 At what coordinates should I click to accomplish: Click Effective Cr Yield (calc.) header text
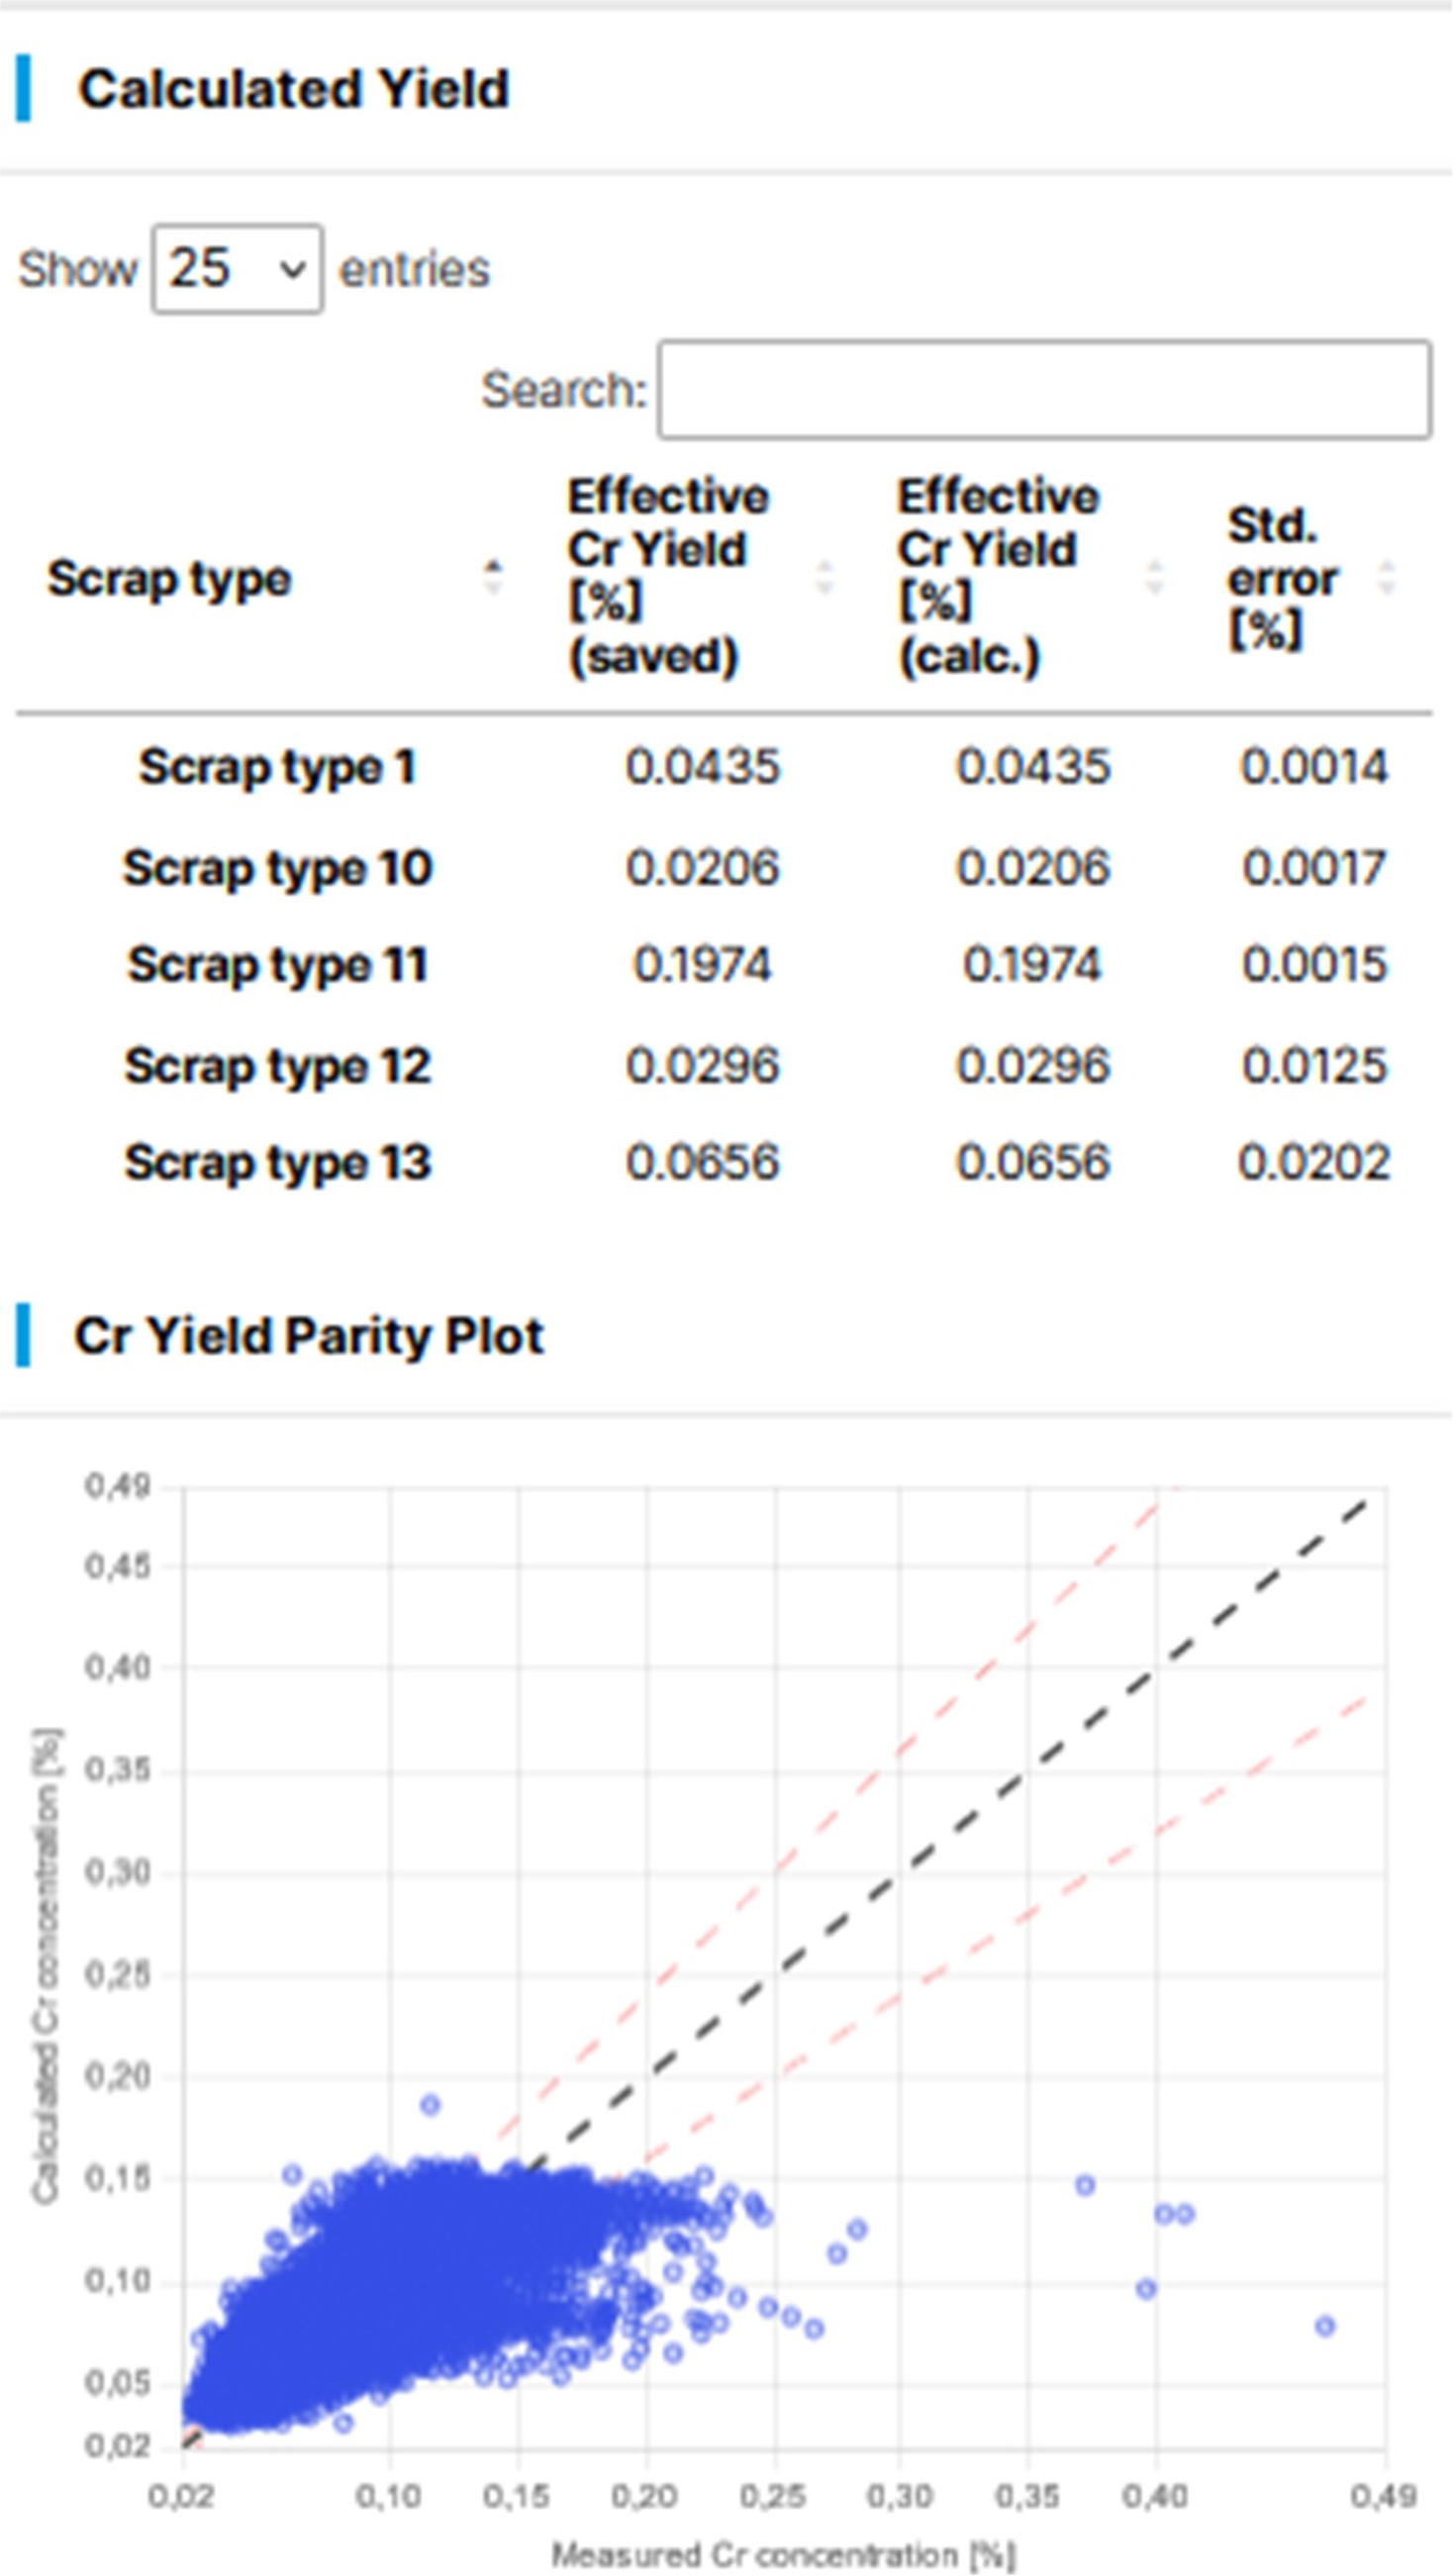997,577
